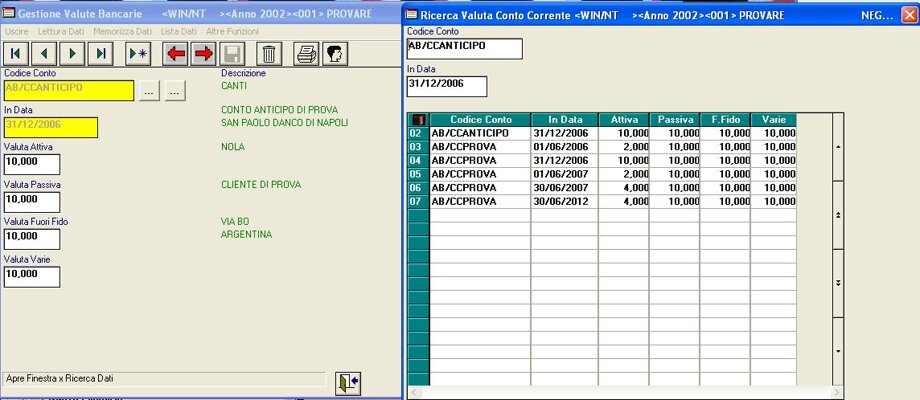This screenshot has width=920, height=400.
Task: Open the Uscire menu
Action: [17, 32]
